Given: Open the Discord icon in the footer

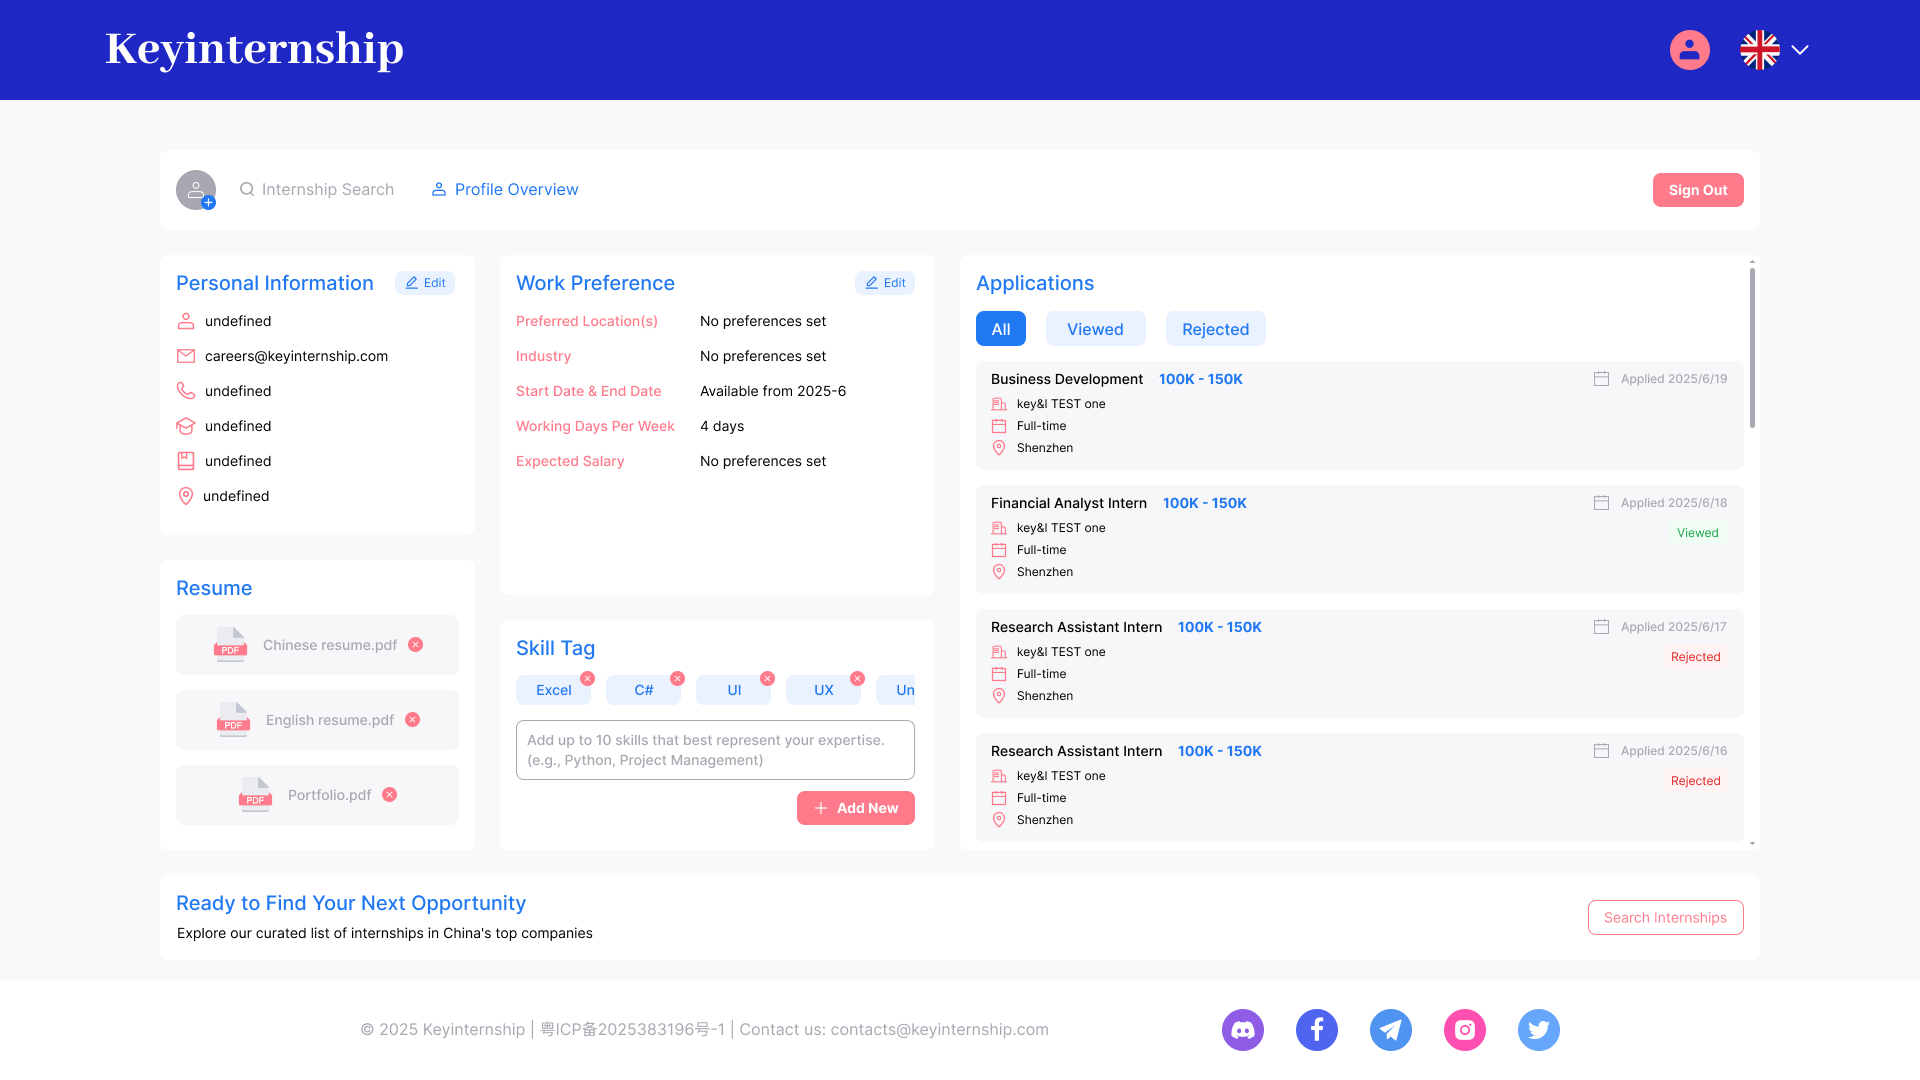Looking at the screenshot, I should (x=1242, y=1029).
